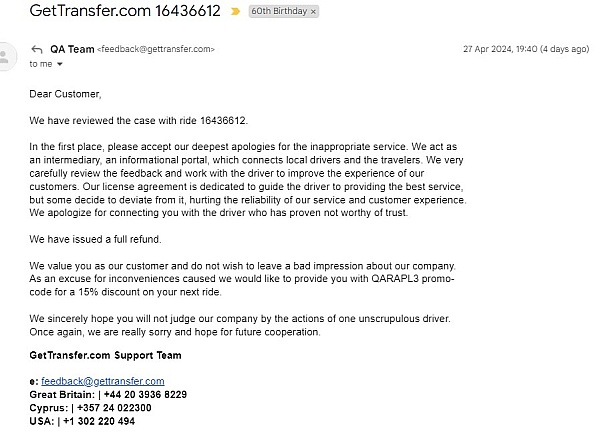Expand recipient details arrow next to "to me"
This screenshot has width=600, height=432.
click(x=60, y=64)
